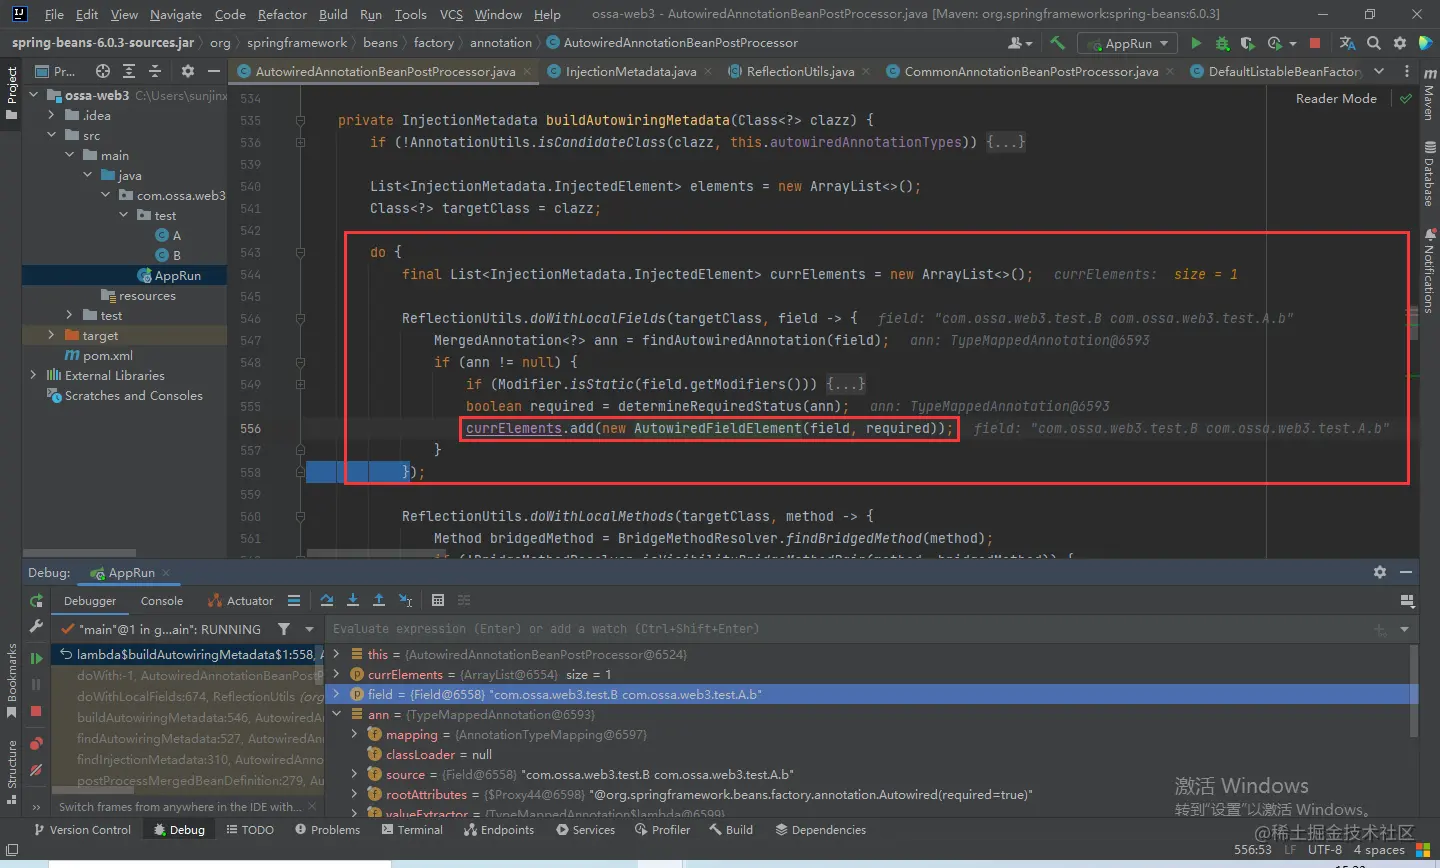Image resolution: width=1440 pixels, height=868 pixels.
Task: Switch to Console tab in Debug
Action: click(x=162, y=601)
